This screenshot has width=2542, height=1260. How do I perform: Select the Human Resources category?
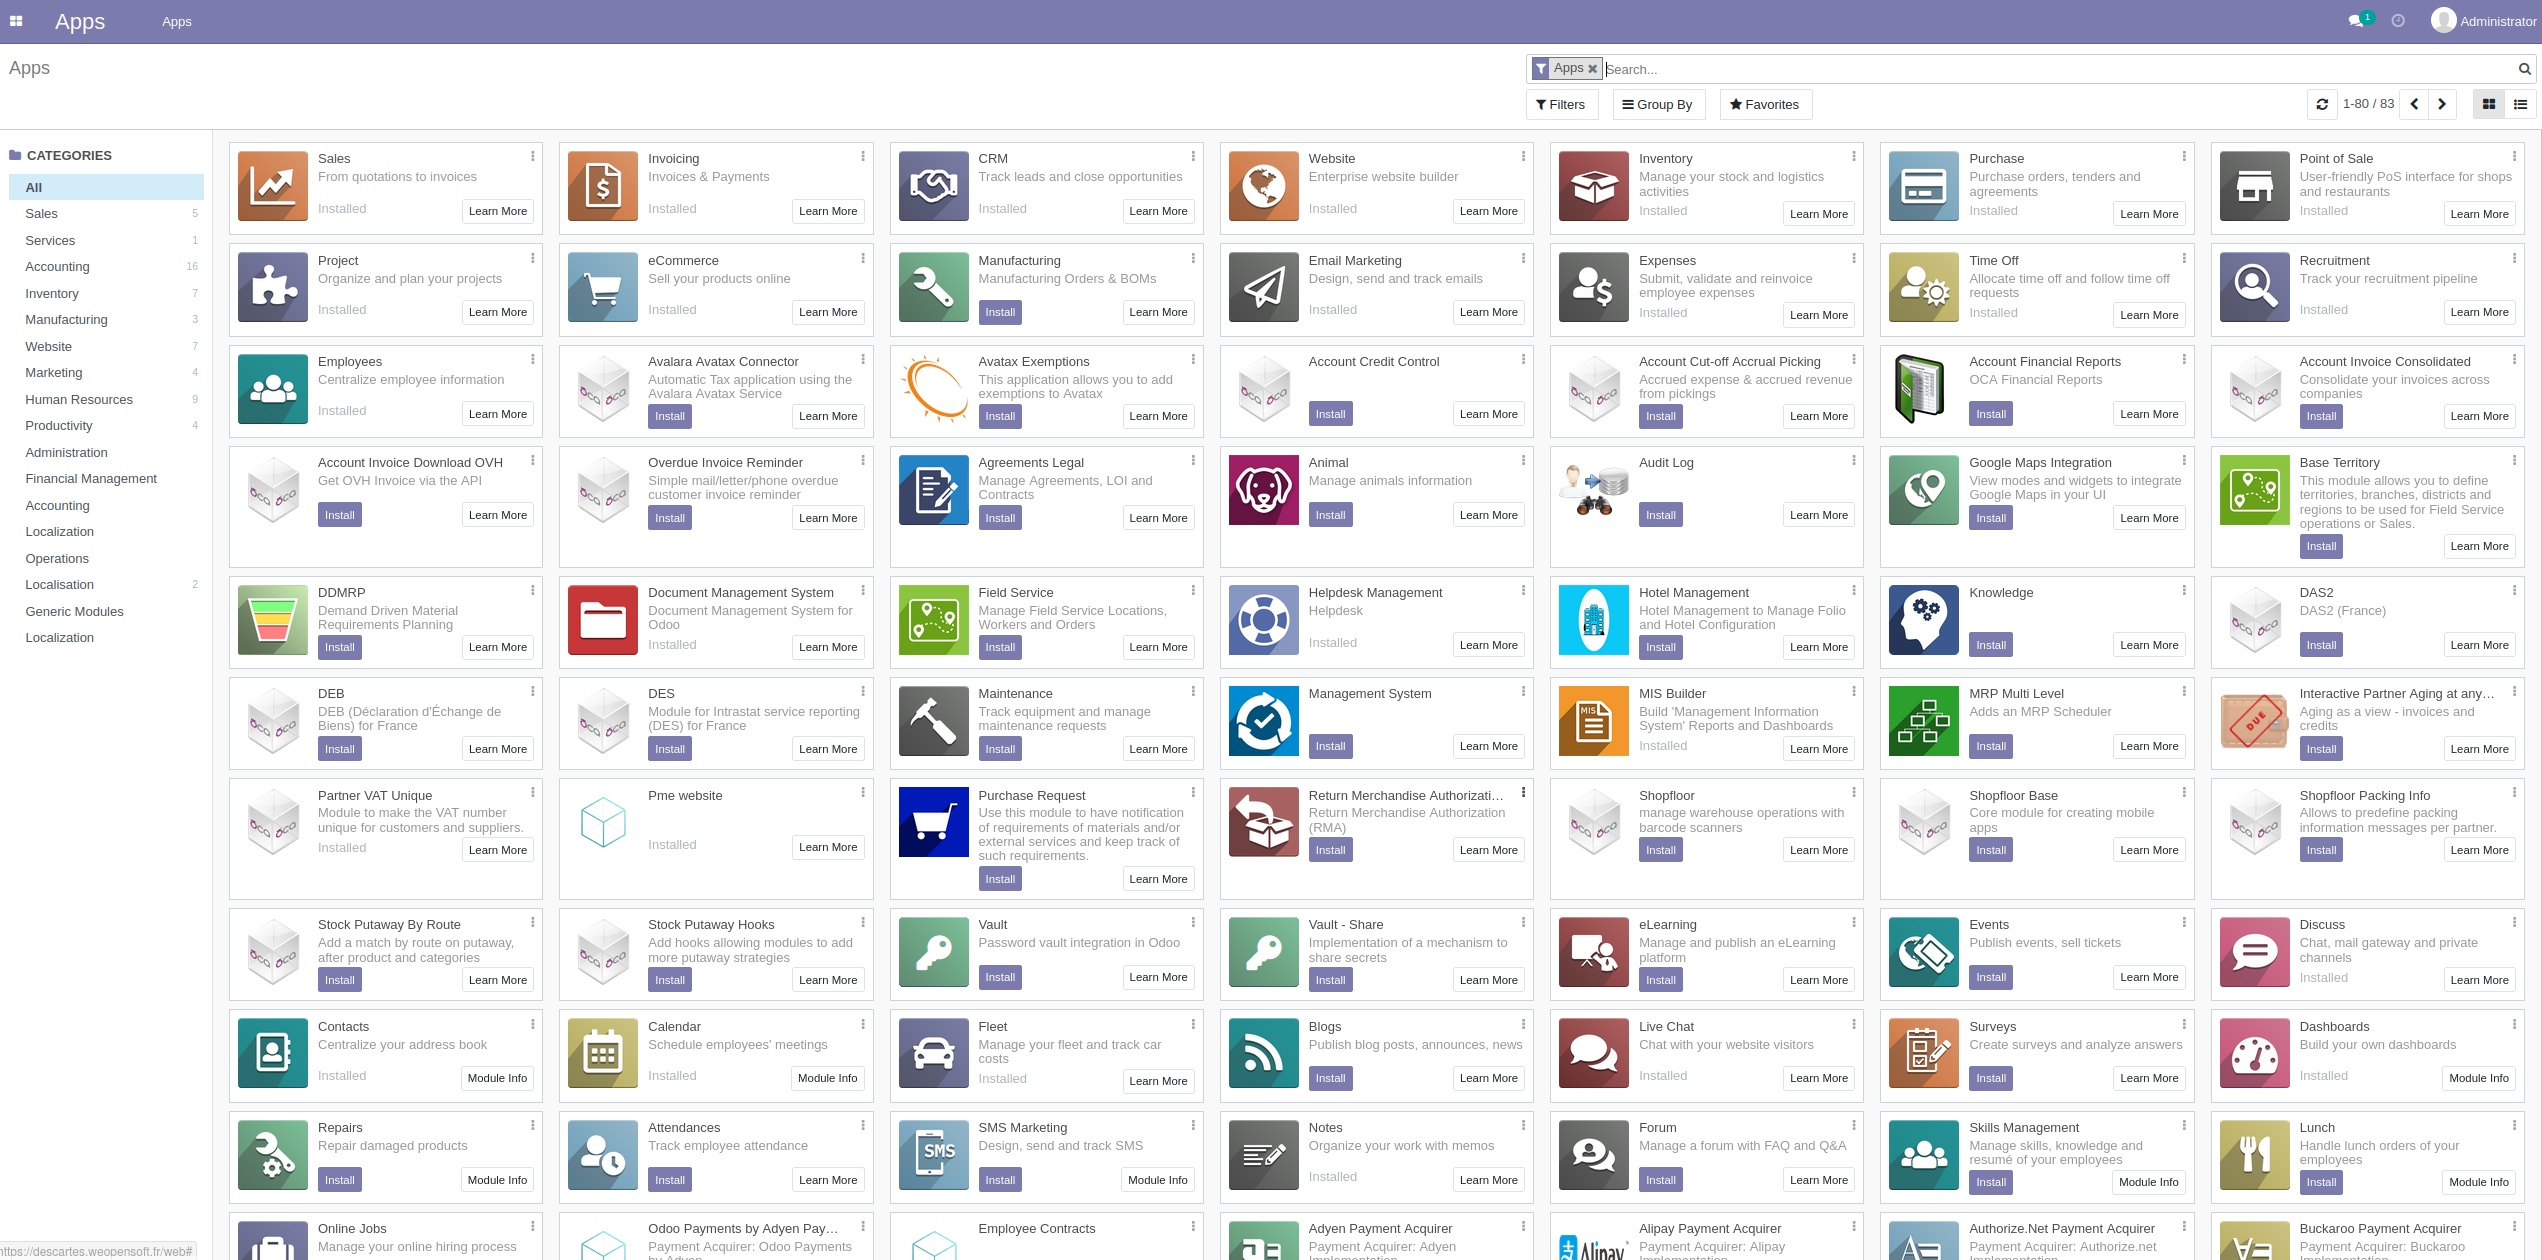[106, 399]
